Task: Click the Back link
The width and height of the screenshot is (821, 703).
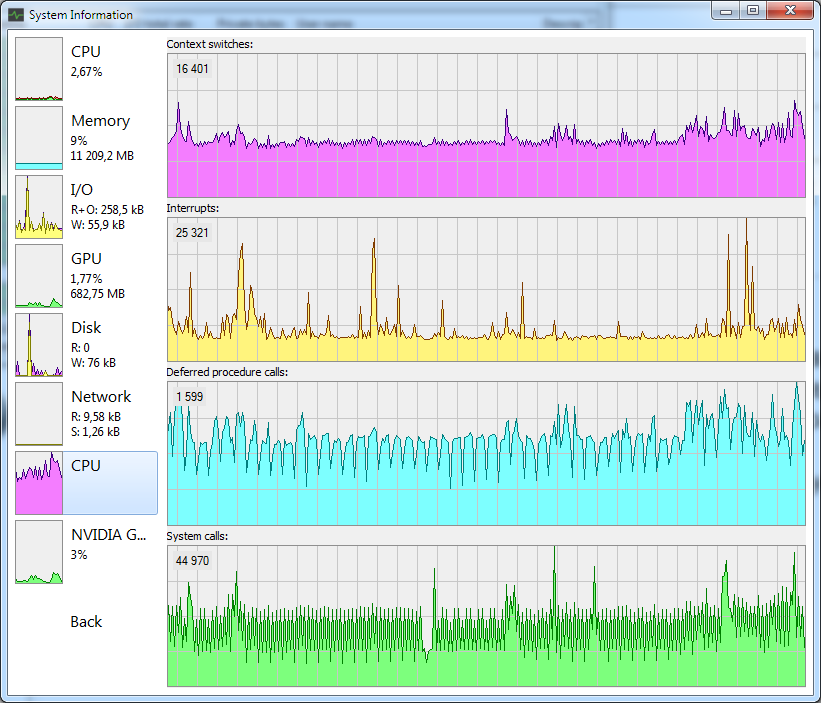Action: click(86, 622)
